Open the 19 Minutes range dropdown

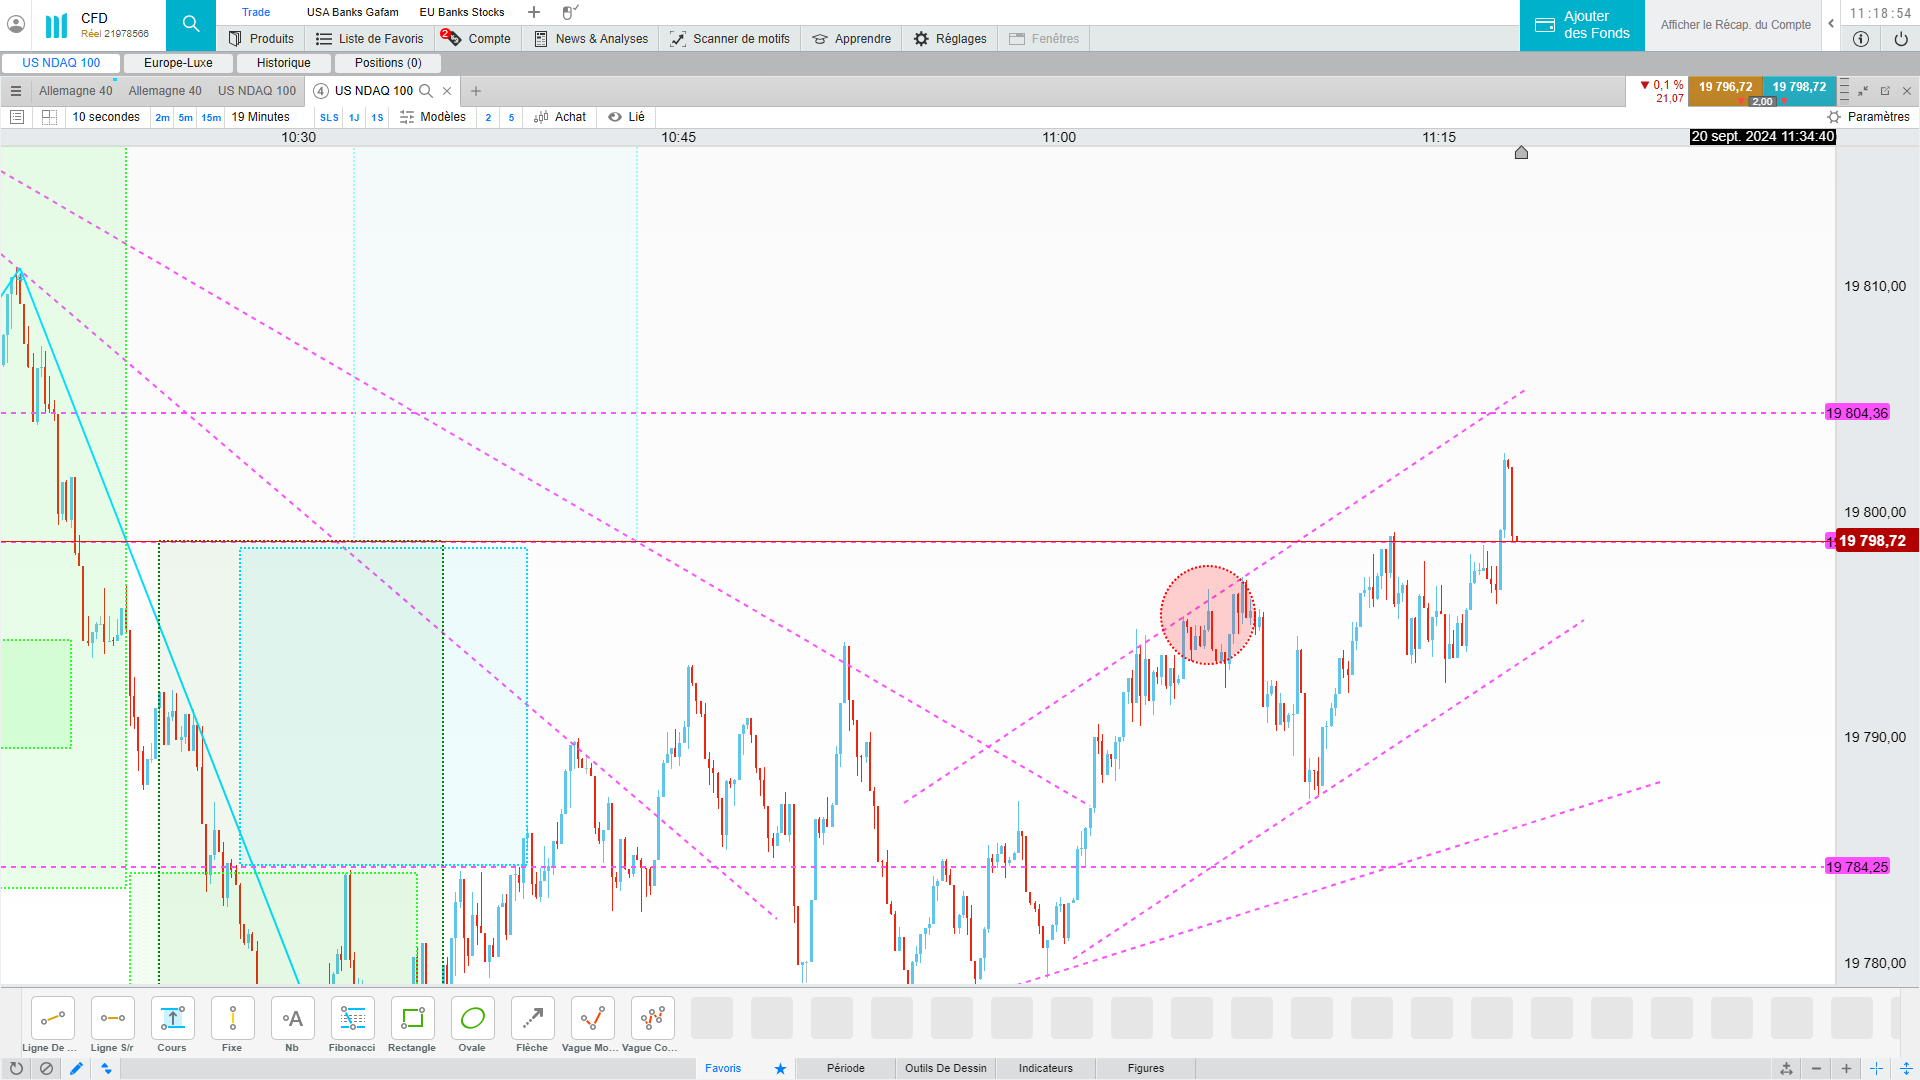[260, 117]
